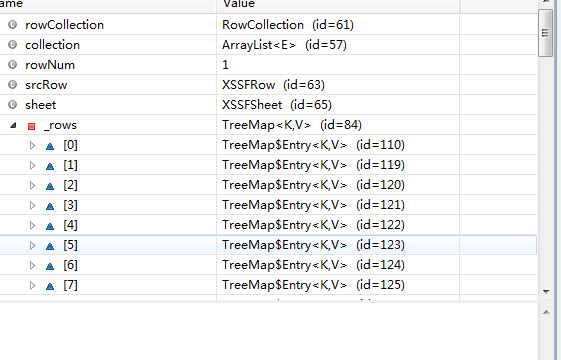This screenshot has width=561, height=360.
Task: Click the sheet variable icon
Action: tap(13, 105)
